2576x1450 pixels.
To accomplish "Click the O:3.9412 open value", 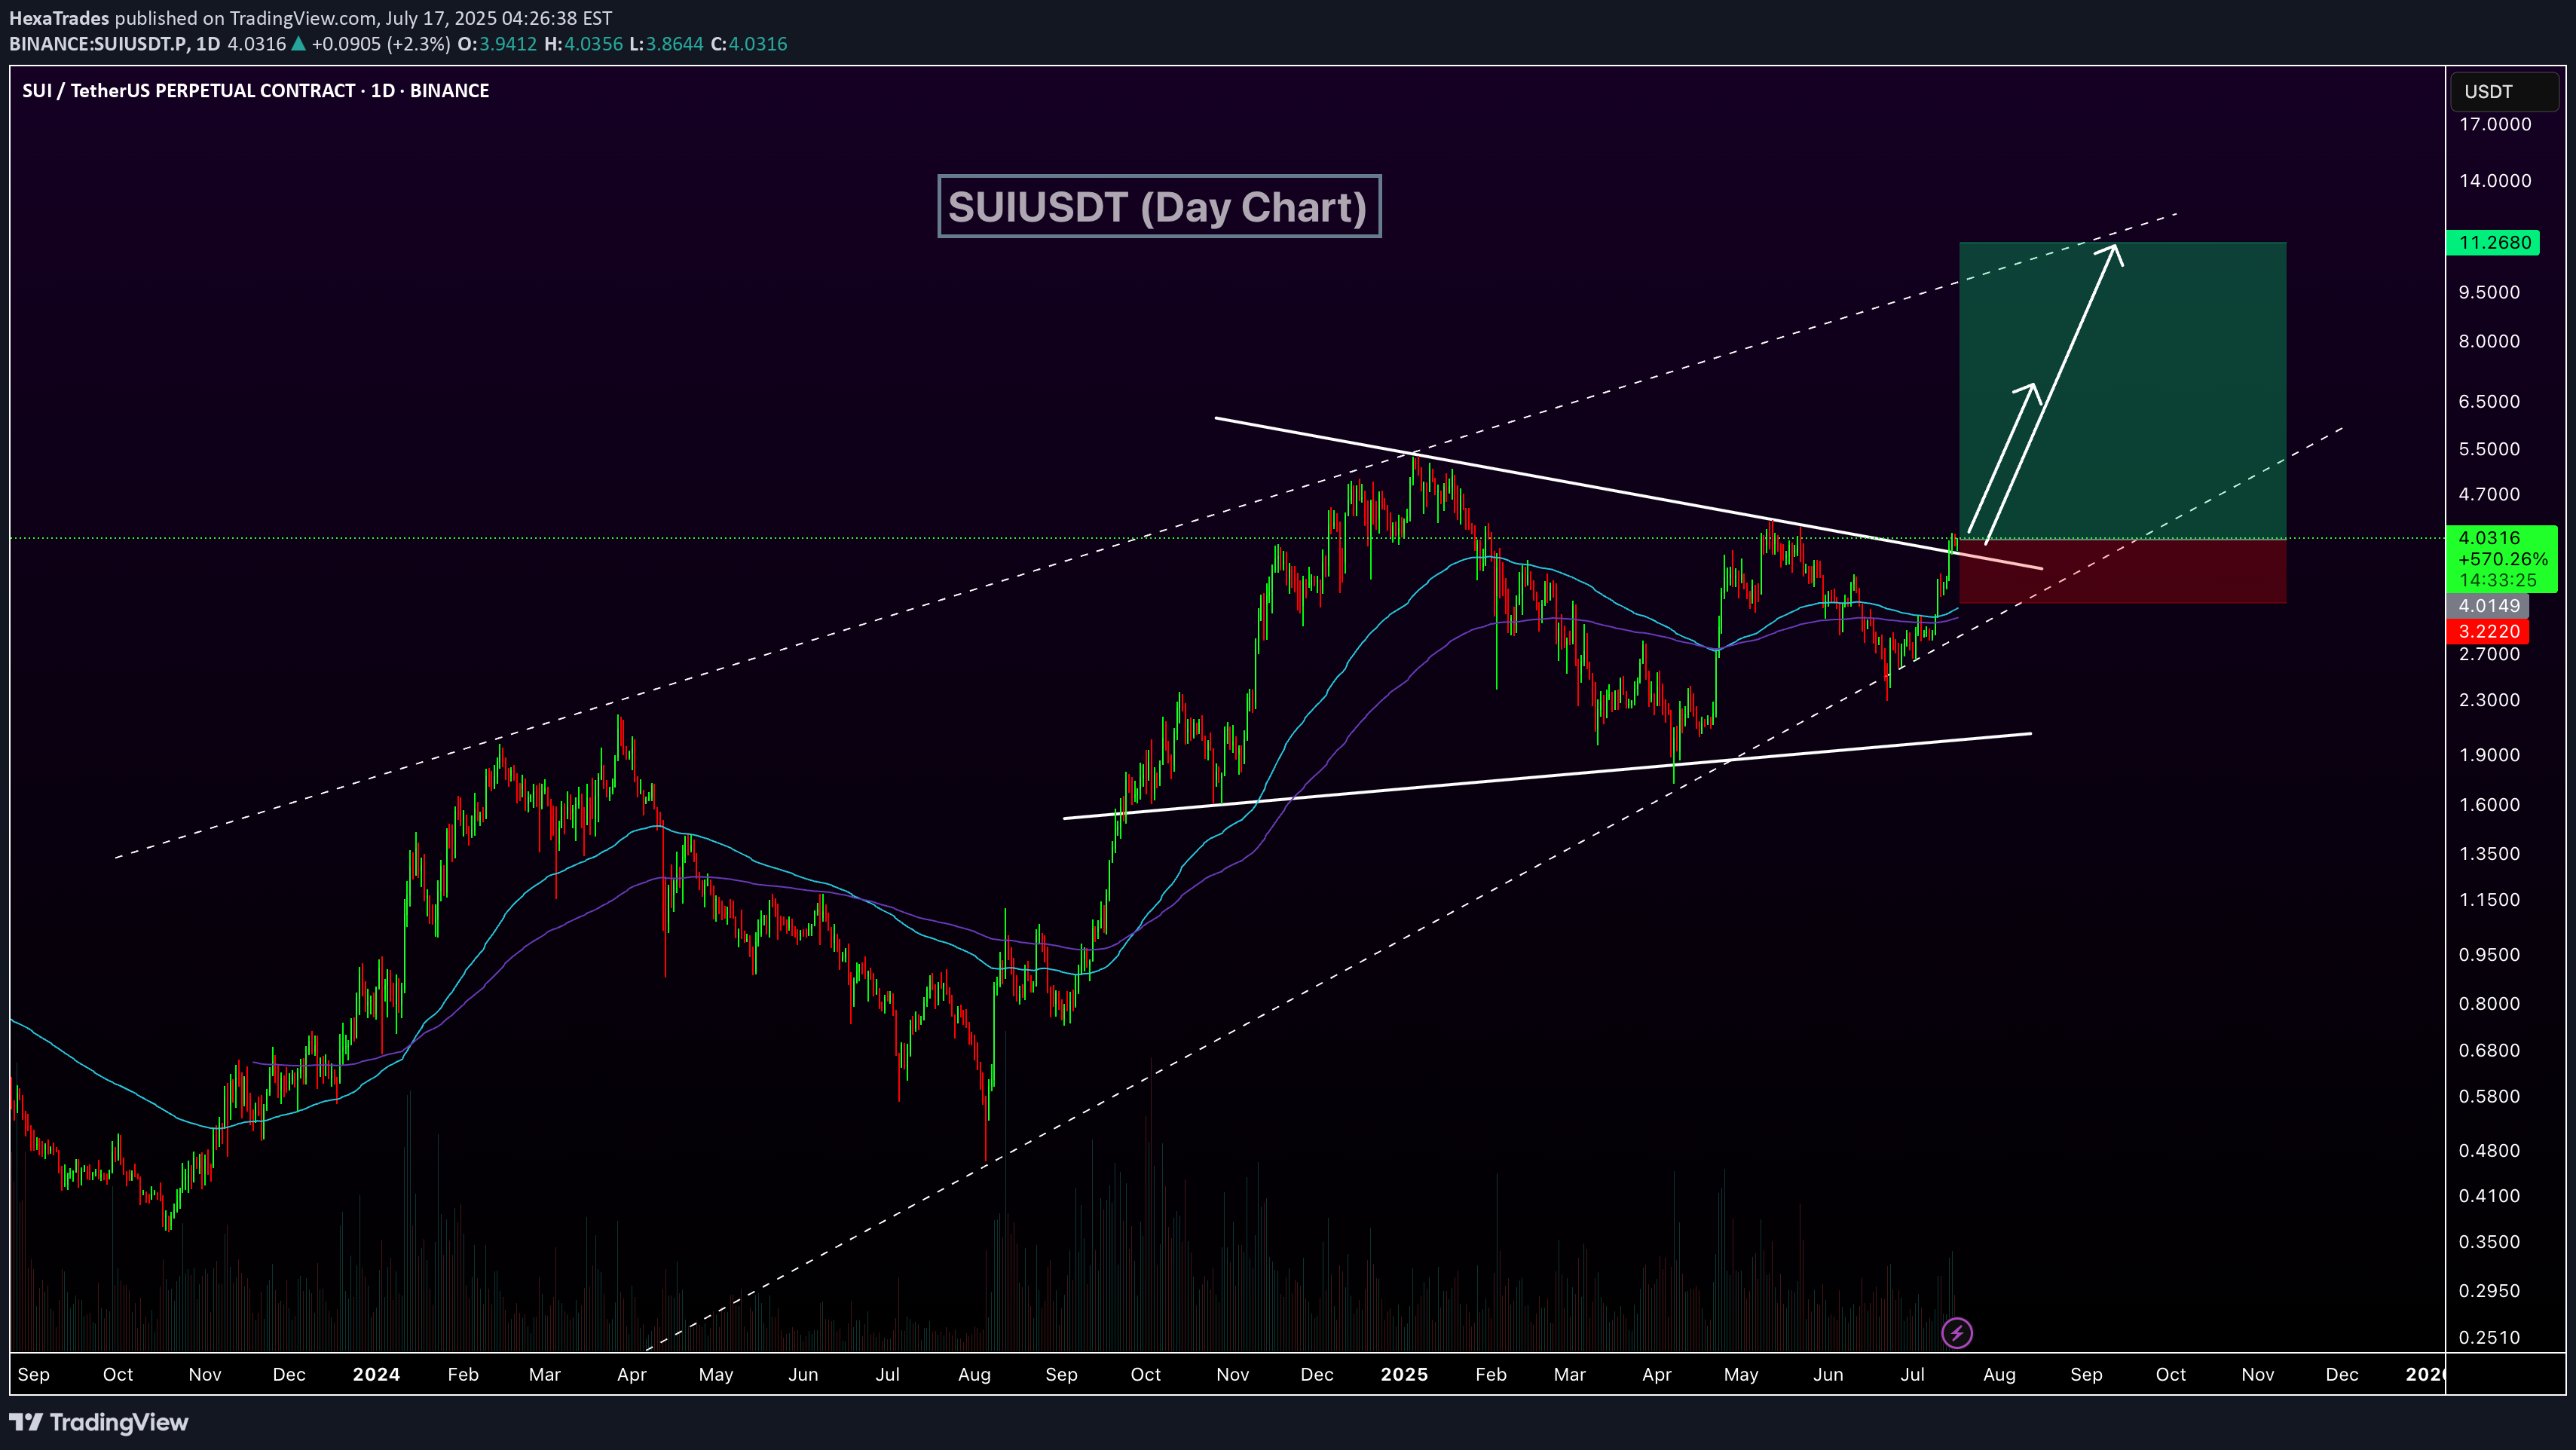I will tap(497, 44).
